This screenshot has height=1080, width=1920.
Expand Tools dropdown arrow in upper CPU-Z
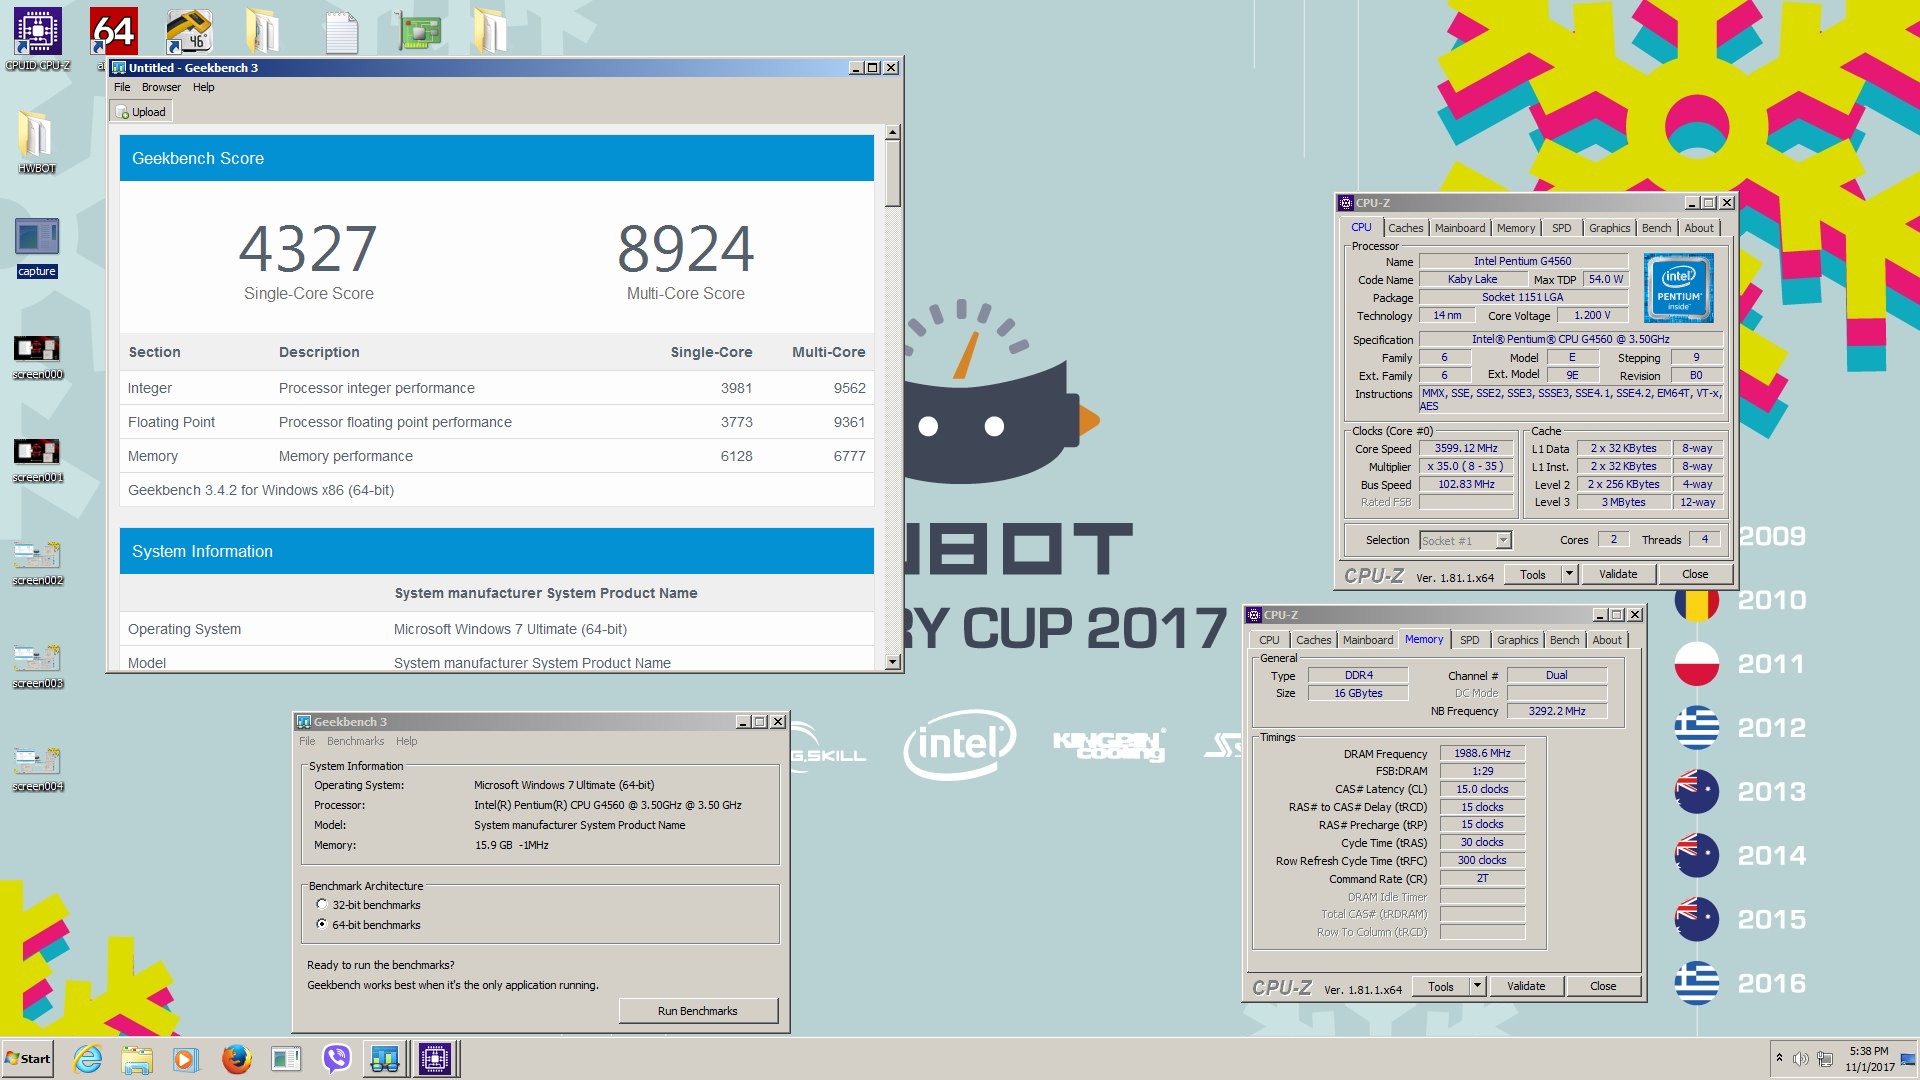pyautogui.click(x=1569, y=574)
